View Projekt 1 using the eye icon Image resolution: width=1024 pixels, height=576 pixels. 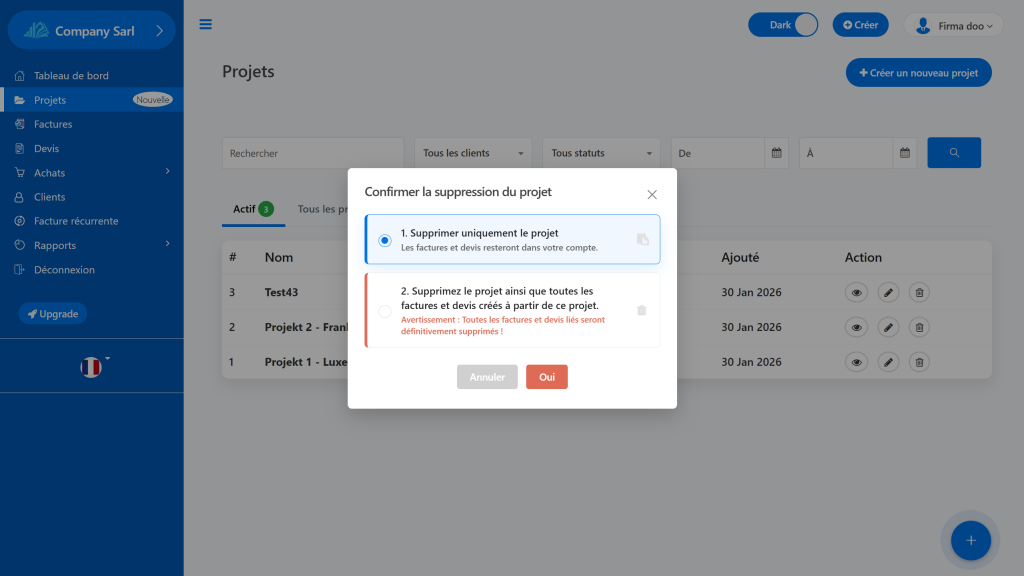[856, 361]
